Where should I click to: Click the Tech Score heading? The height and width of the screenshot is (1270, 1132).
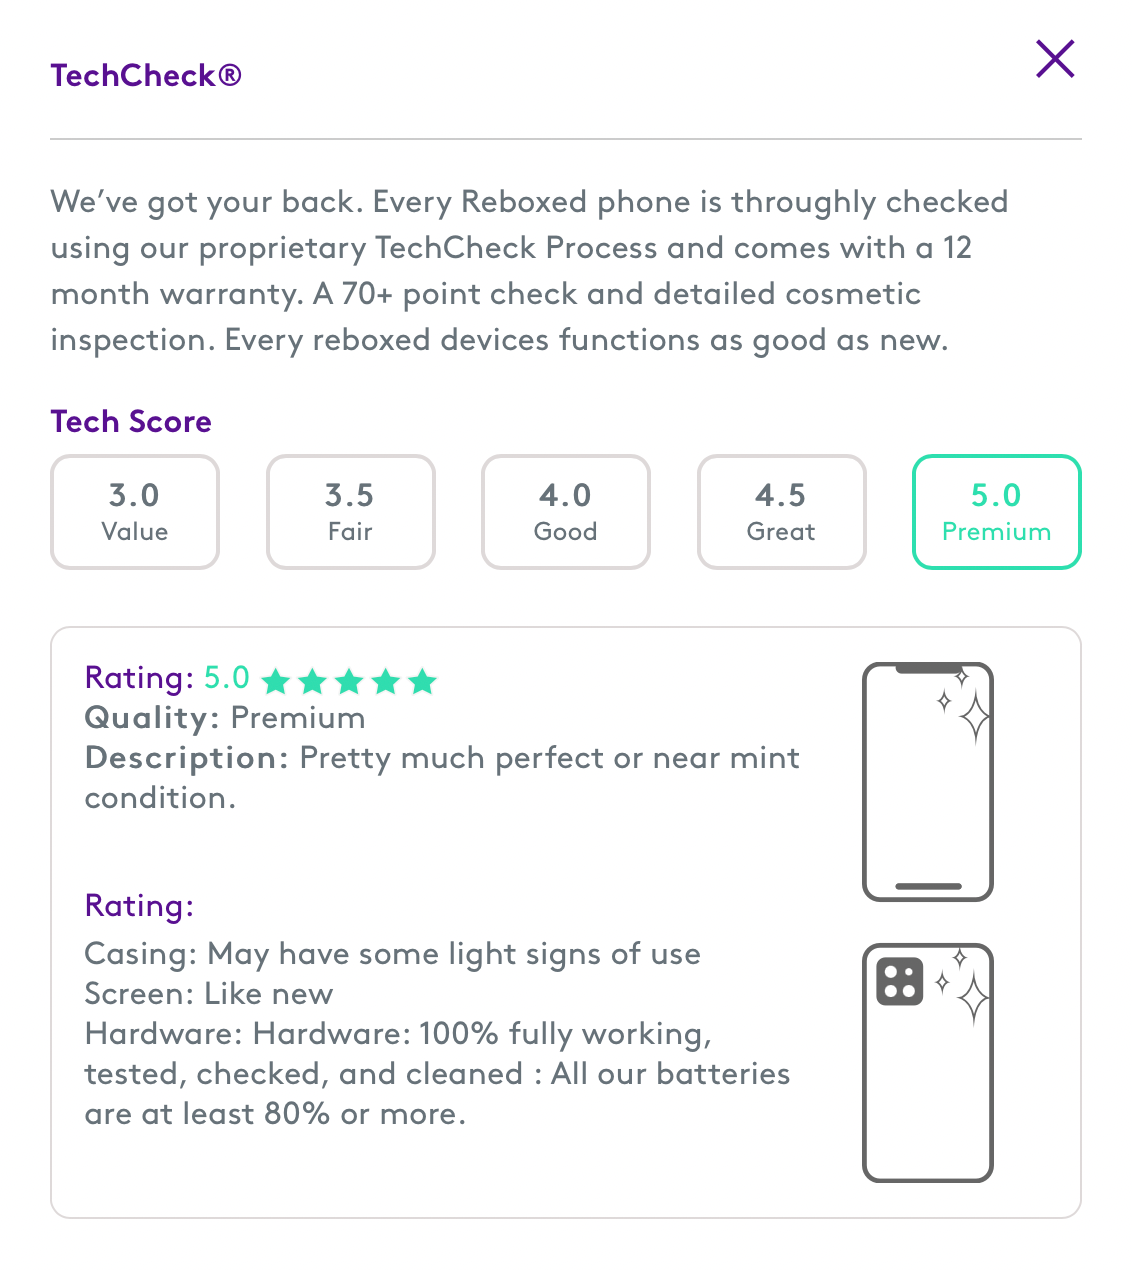[x=131, y=422]
